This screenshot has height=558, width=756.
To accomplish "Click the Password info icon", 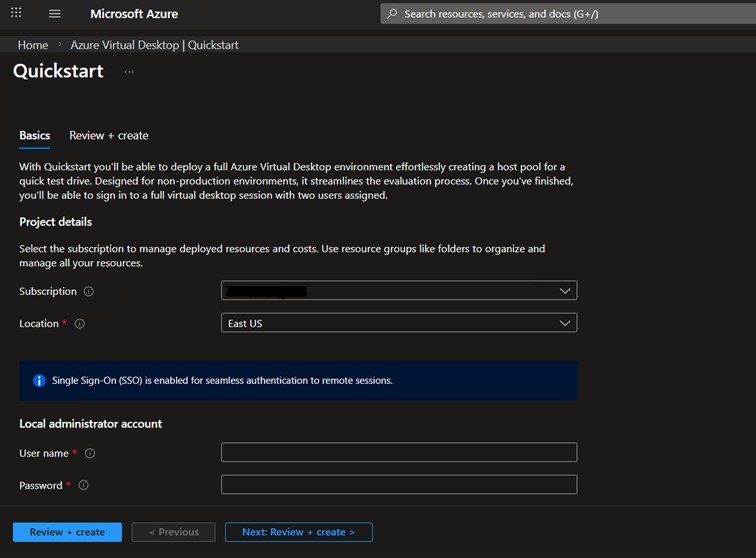I will 84,486.
